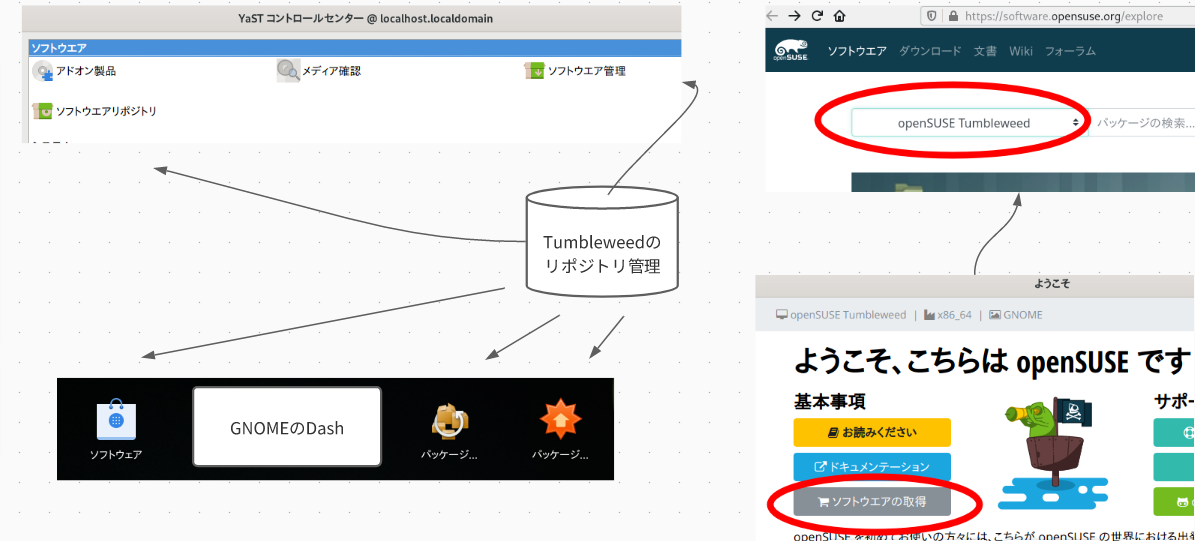Click the teal lifebuoy support button
Viewport: 1195px width, 541px height.
[1174, 432]
